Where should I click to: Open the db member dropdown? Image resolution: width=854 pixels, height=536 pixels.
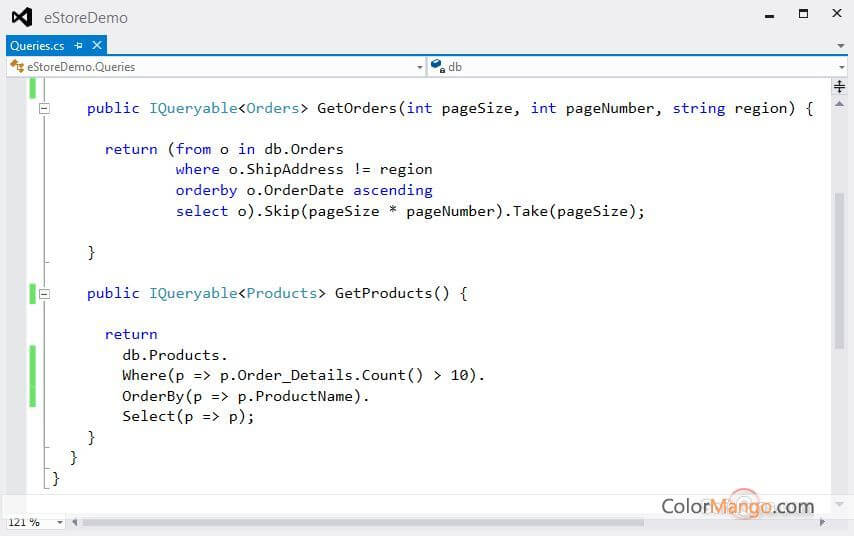(841, 67)
